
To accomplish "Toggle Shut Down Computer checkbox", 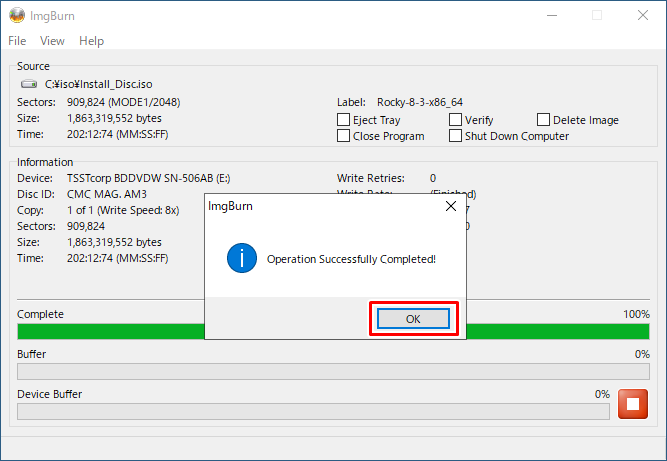I will point(456,136).
